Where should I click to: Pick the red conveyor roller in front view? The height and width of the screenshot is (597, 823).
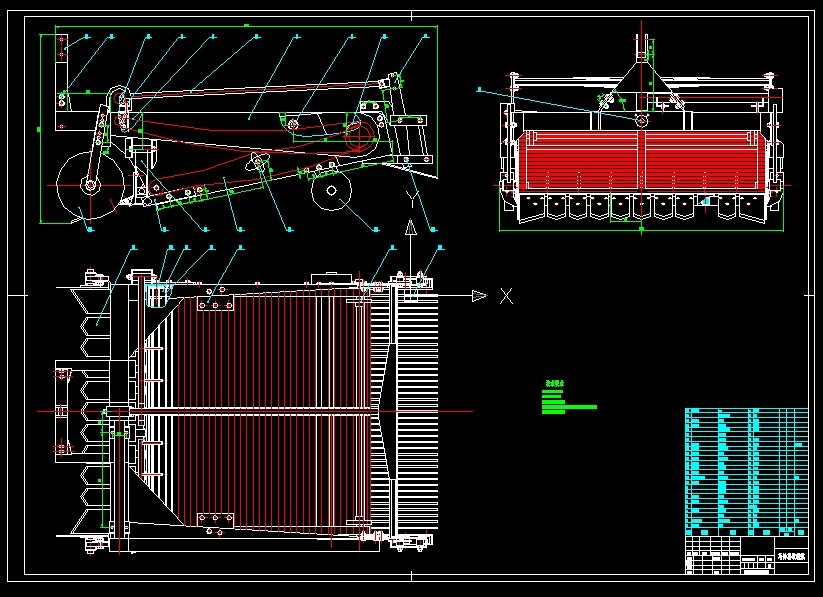[x=642, y=160]
